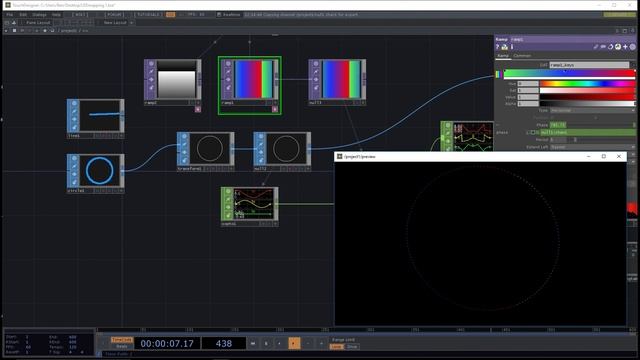Enable the TimeCode display toggle
Screen dimensions: 640x360
click(122, 340)
